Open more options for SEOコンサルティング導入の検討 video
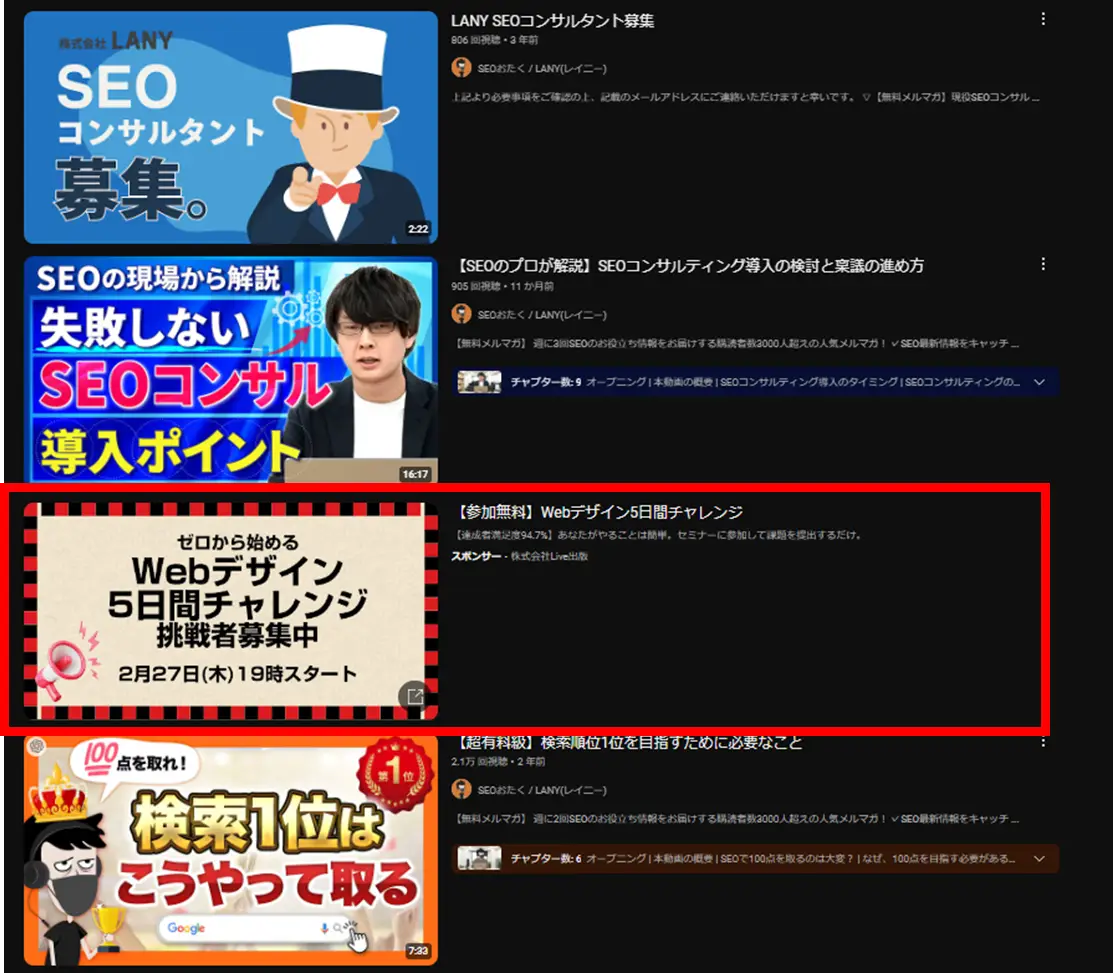The height and width of the screenshot is (973, 1113). click(x=1043, y=265)
